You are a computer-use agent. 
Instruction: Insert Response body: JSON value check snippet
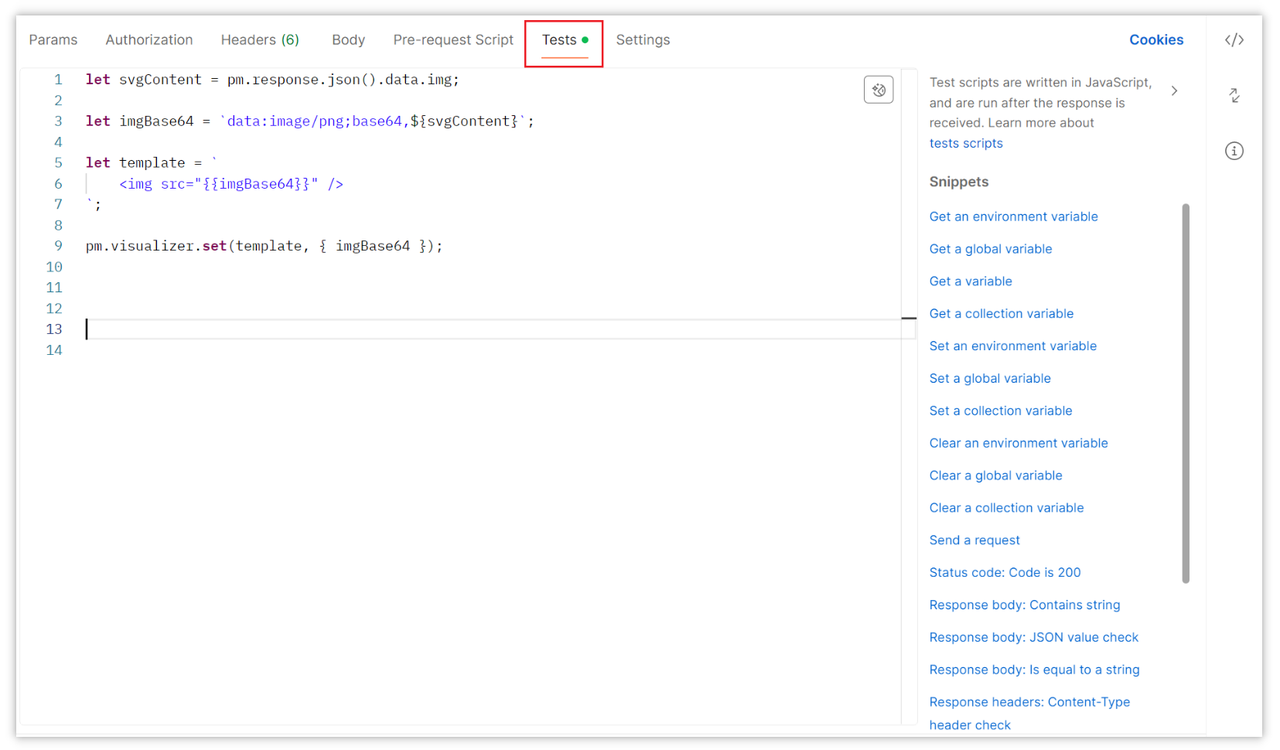tap(1034, 637)
